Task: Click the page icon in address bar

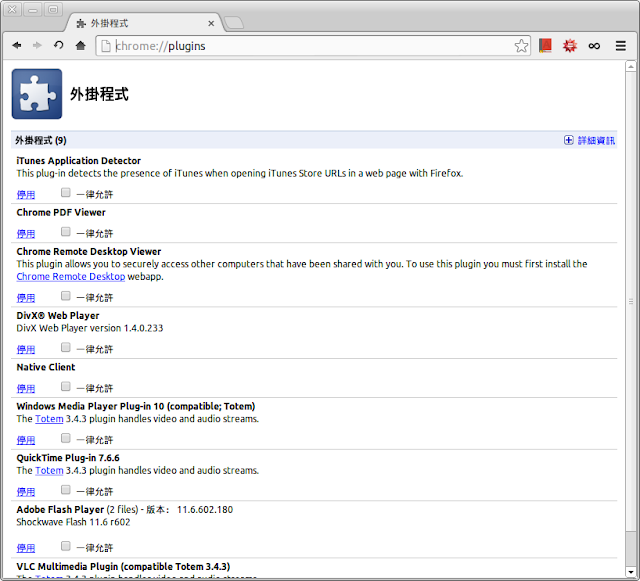Action: pos(106,46)
